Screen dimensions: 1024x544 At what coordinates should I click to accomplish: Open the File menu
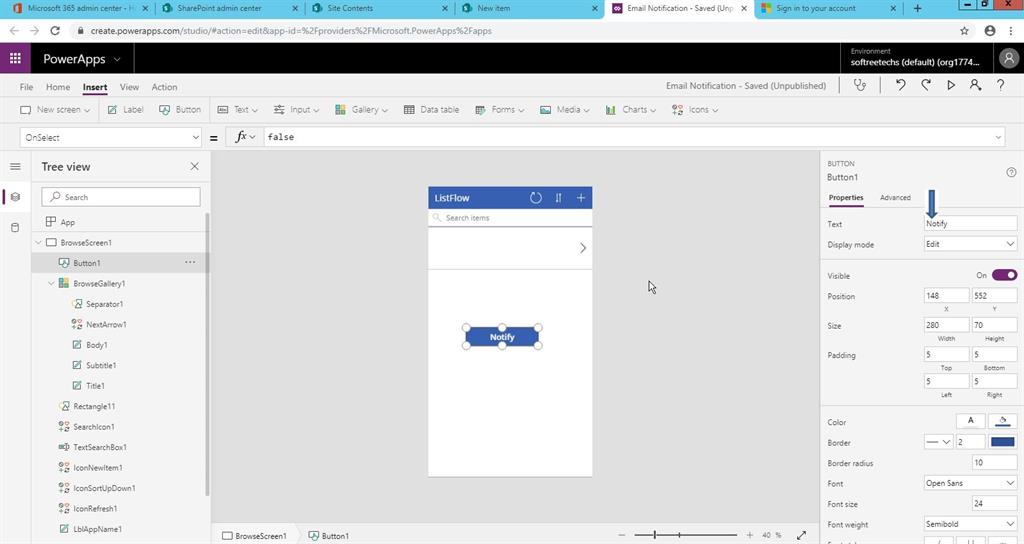(26, 87)
